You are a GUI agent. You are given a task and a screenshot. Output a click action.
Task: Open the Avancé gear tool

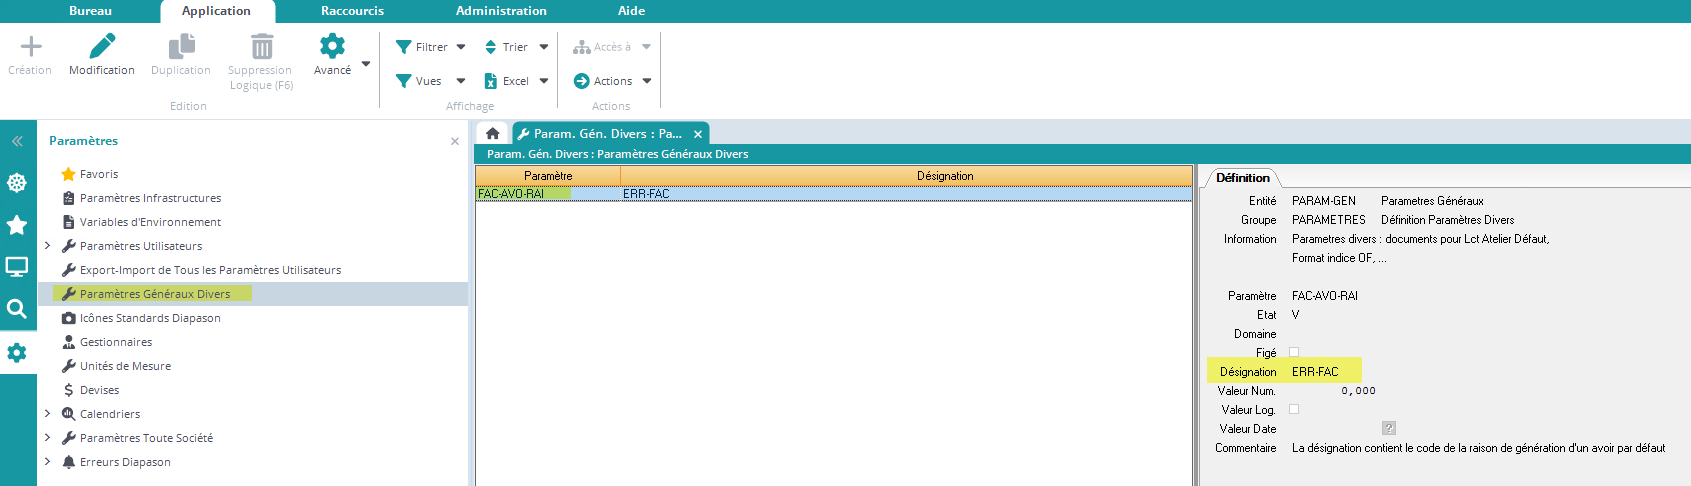coord(332,47)
